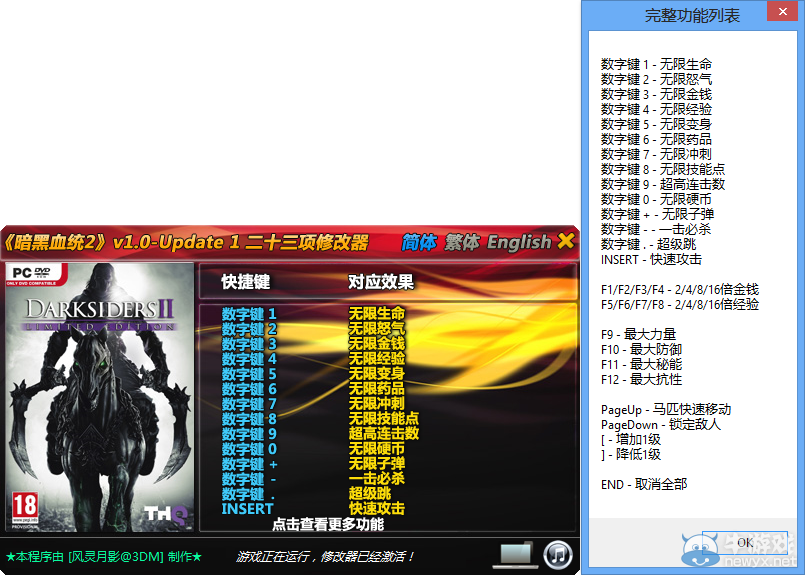Click [ - 增加1级 line
Screen dimensions: 805x575
click(631, 439)
